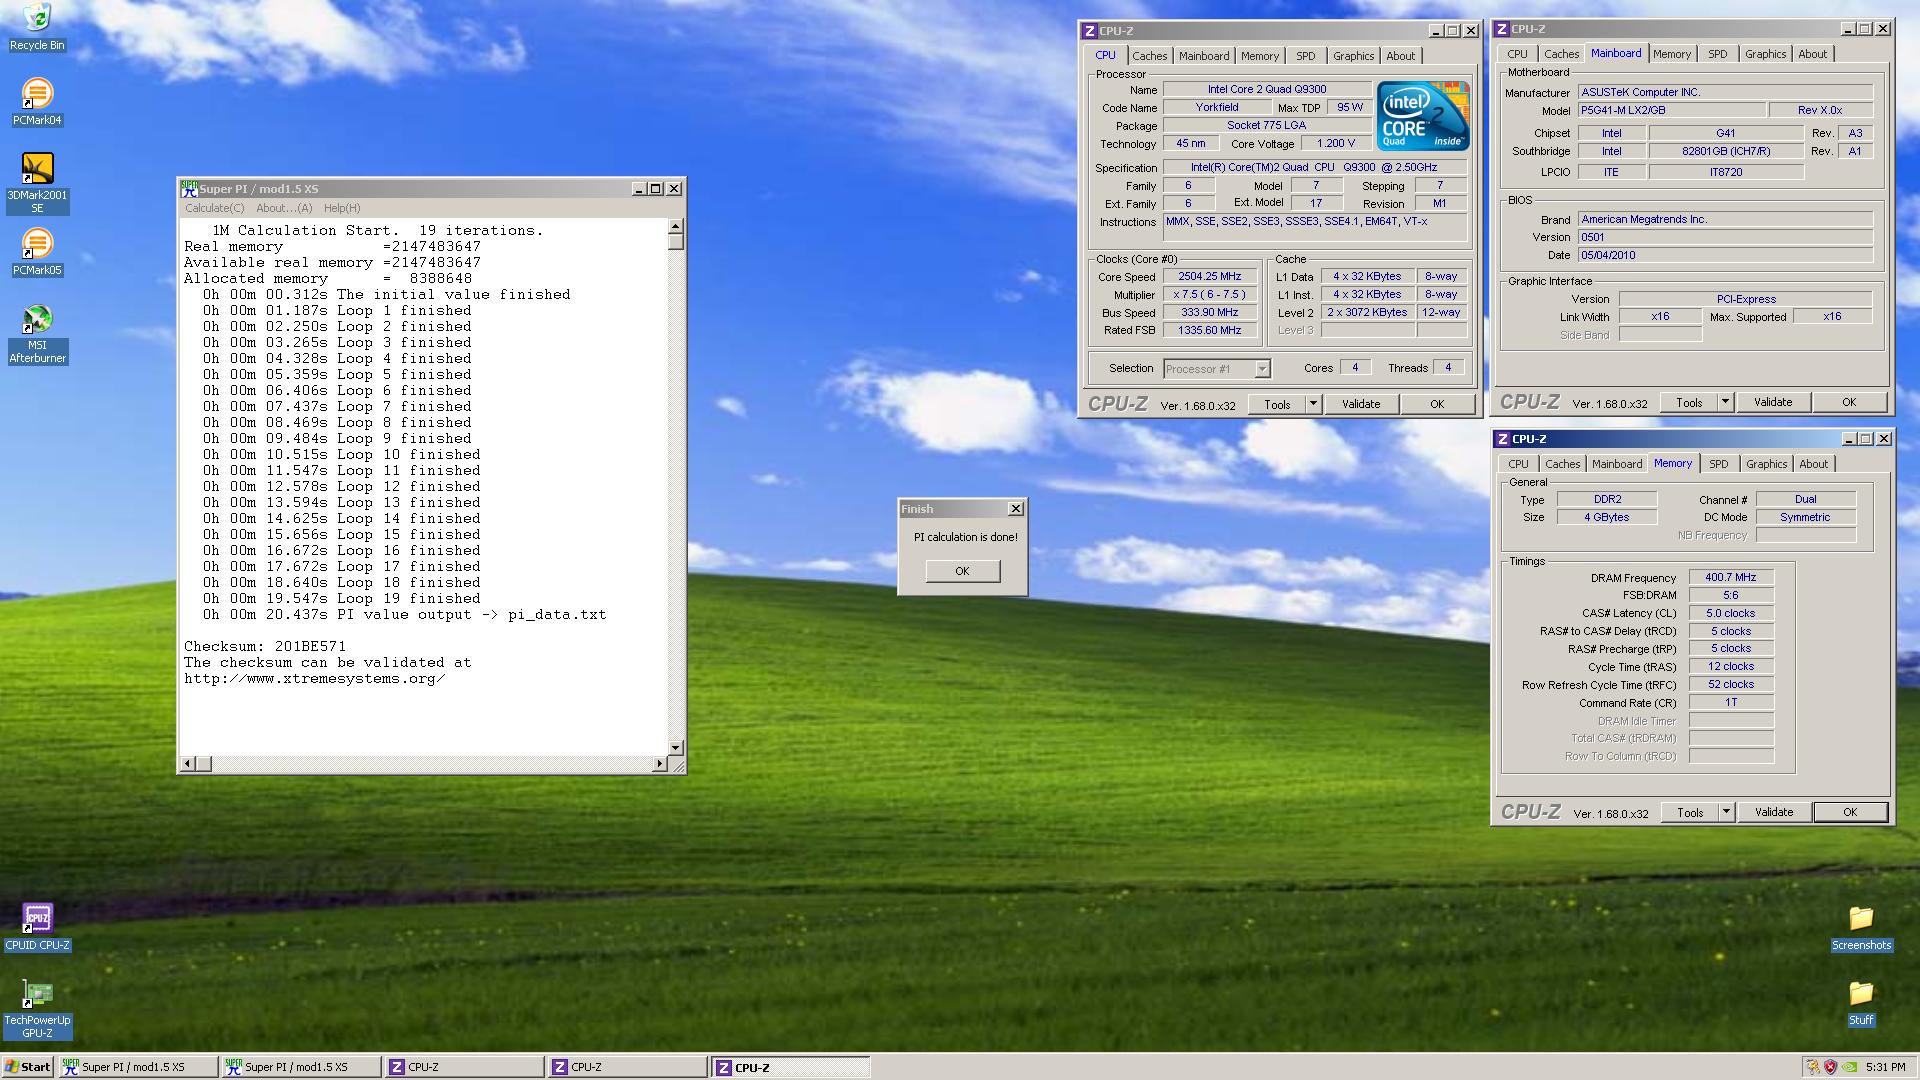Click OK in the CPU window

[1437, 404]
